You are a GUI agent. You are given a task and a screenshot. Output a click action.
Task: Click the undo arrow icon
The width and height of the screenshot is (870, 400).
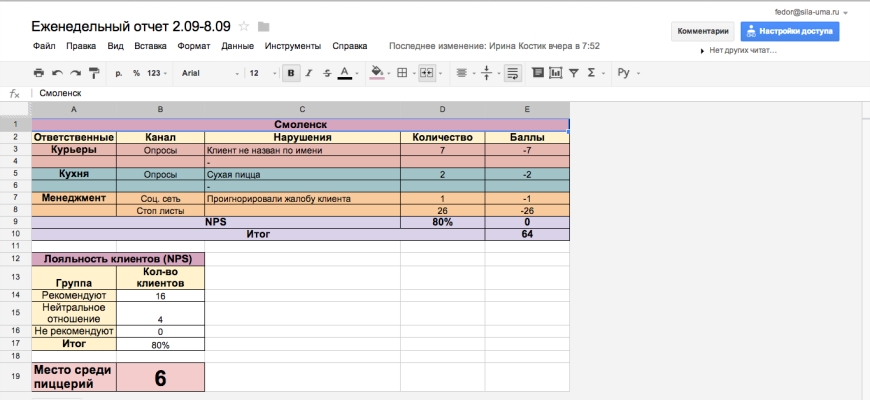[57, 73]
